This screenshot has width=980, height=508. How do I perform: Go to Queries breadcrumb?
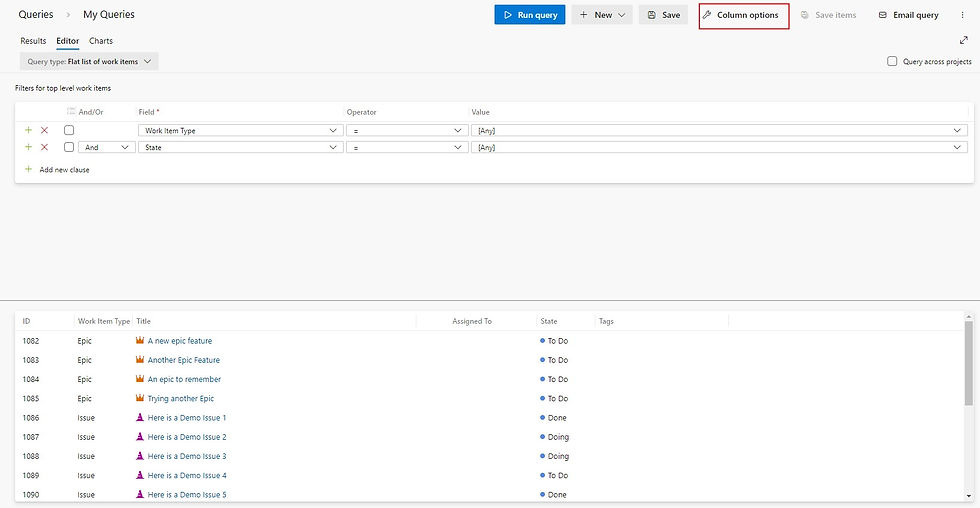36,14
